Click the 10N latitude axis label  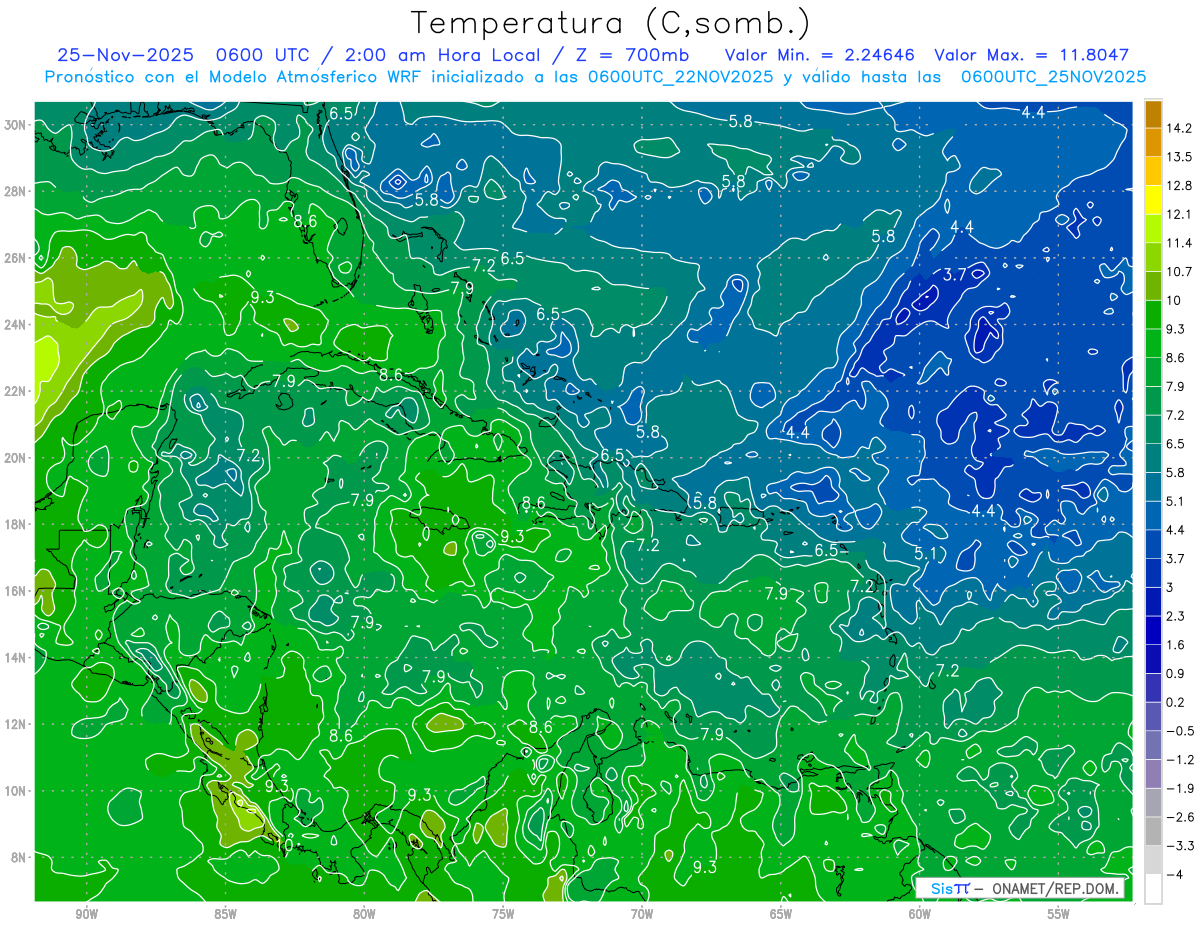17,791
